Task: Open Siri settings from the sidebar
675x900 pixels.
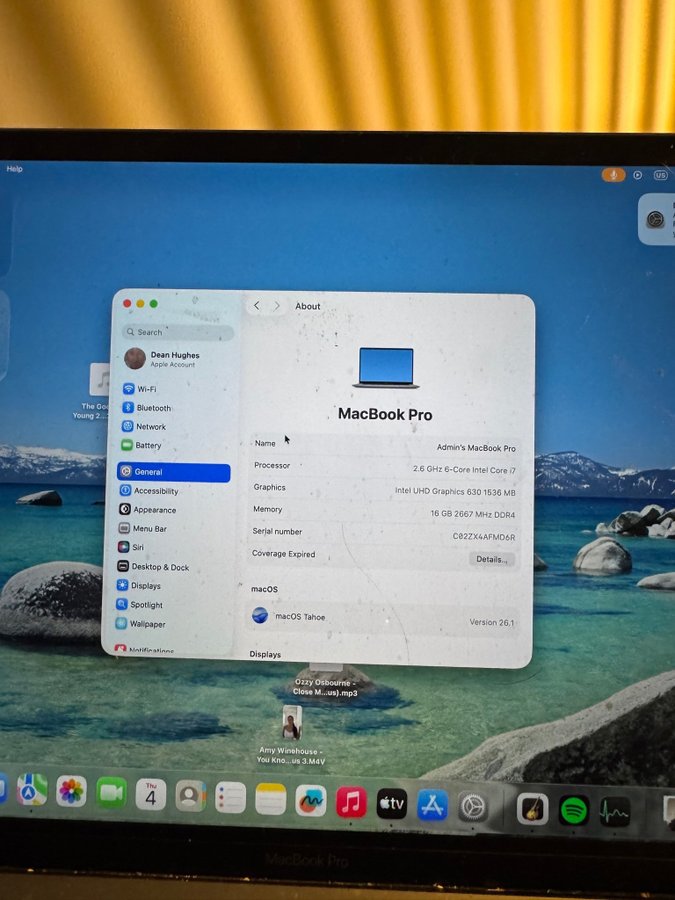Action: point(138,548)
